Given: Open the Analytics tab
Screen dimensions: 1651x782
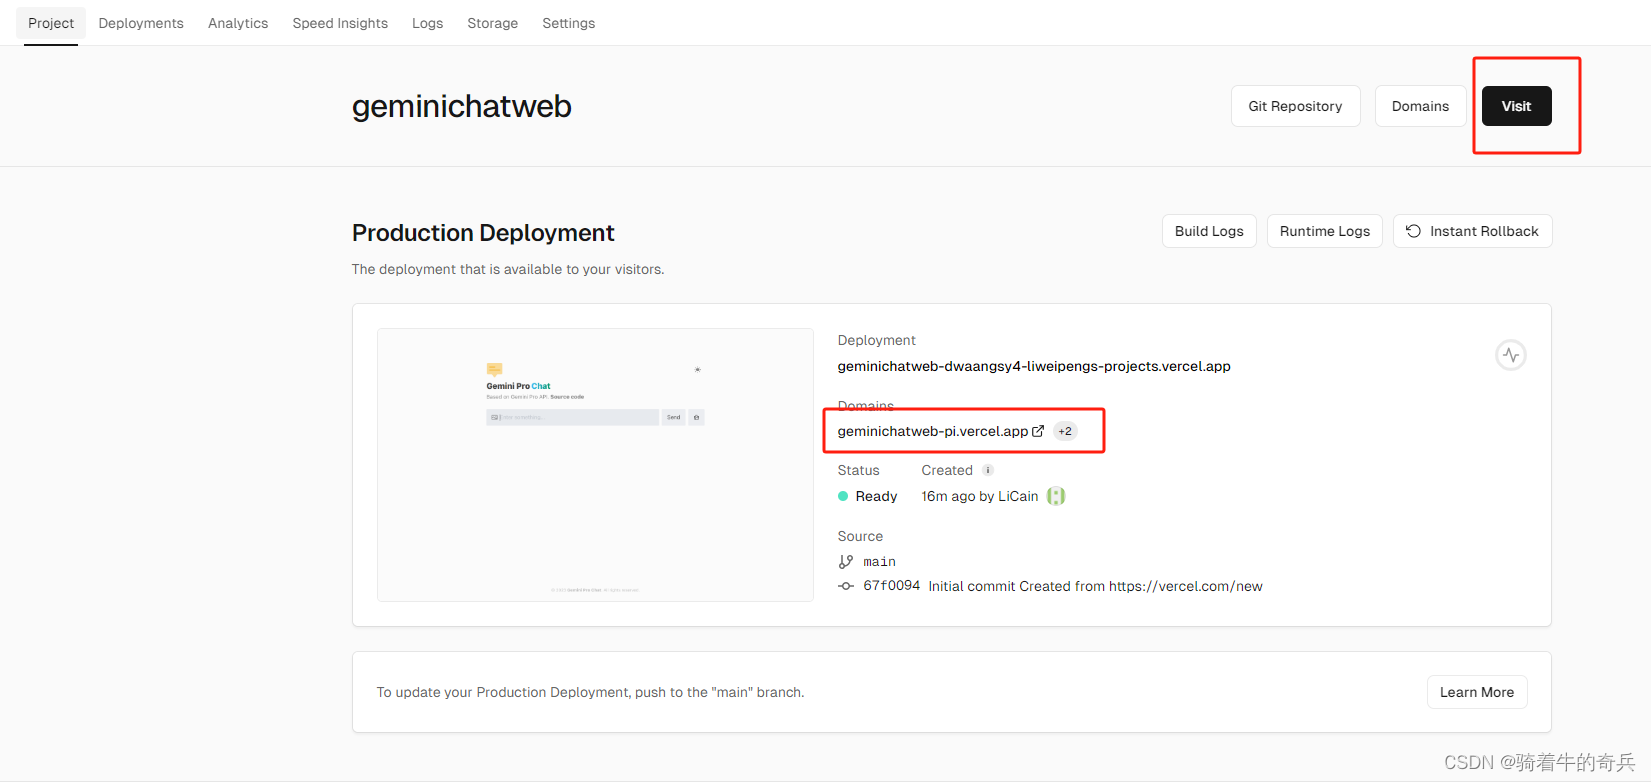Looking at the screenshot, I should [238, 23].
